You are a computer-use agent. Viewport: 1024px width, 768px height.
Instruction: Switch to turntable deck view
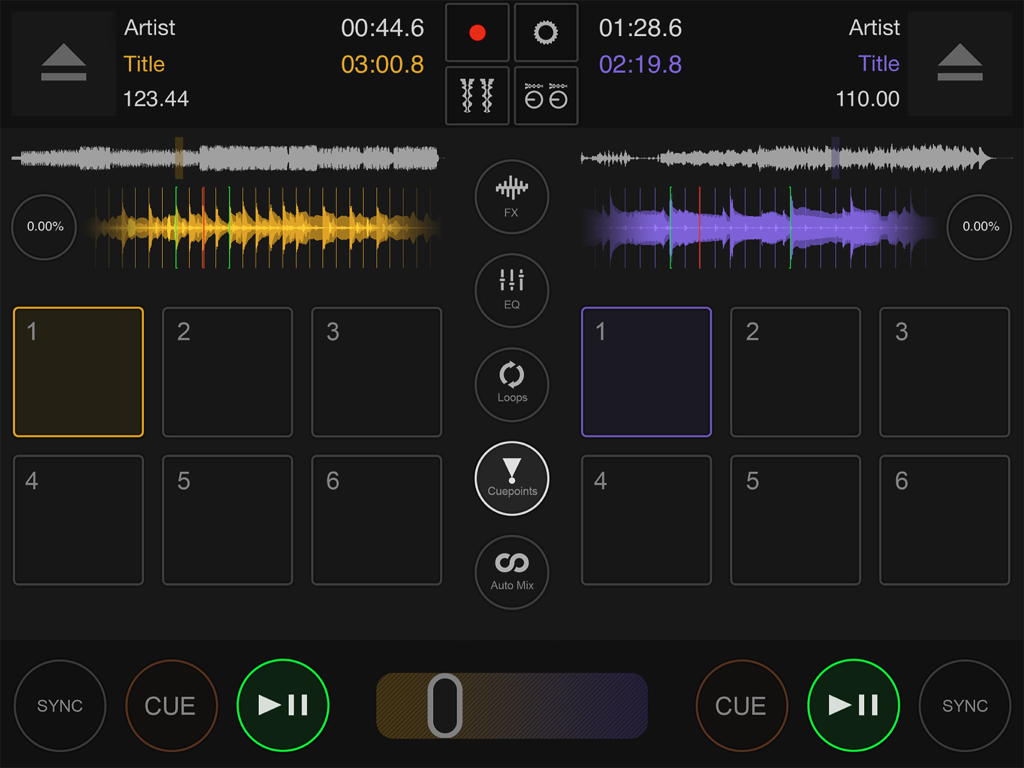[546, 96]
